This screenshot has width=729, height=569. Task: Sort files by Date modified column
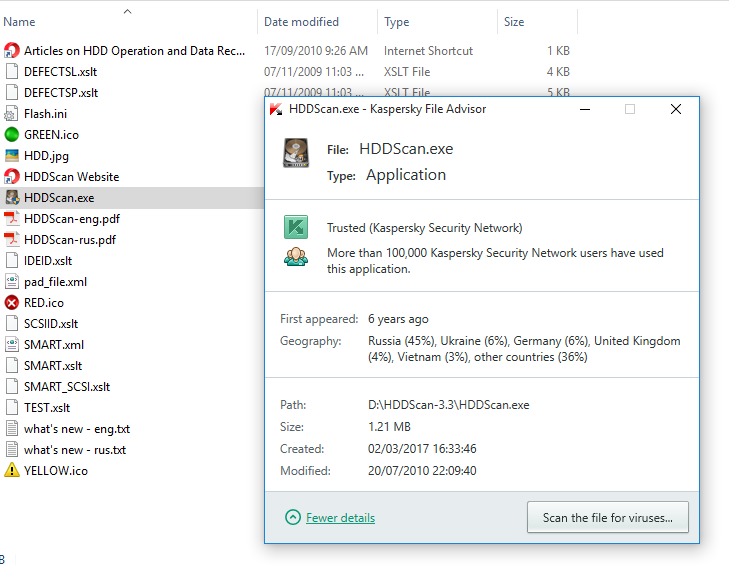pyautogui.click(x=301, y=22)
